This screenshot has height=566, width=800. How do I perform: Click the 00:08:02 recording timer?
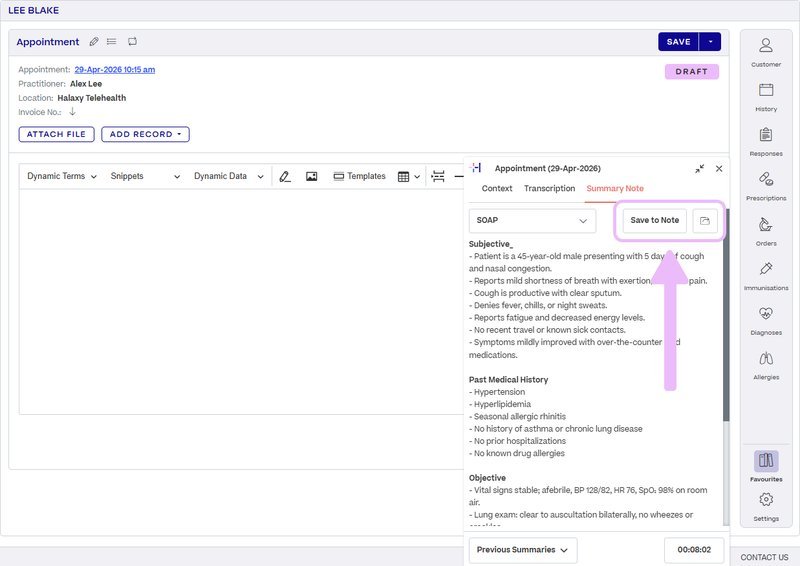click(694, 550)
